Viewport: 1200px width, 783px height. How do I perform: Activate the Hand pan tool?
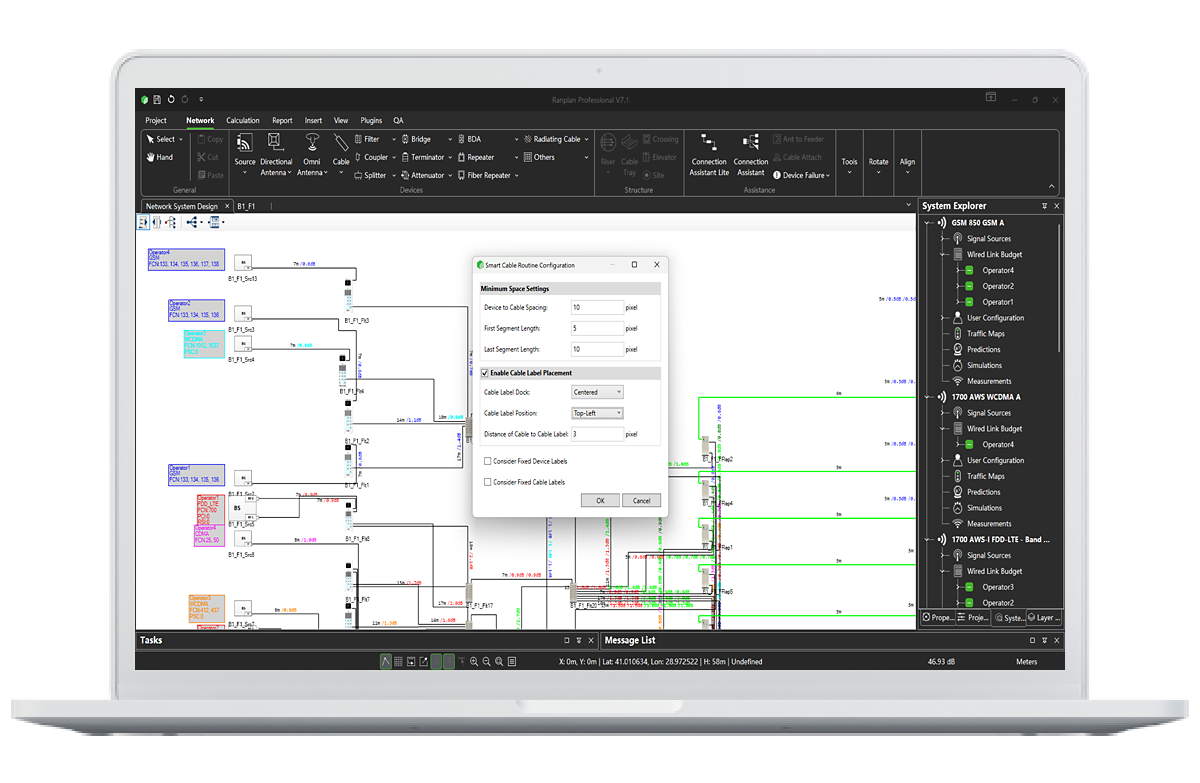pyautogui.click(x=160, y=157)
